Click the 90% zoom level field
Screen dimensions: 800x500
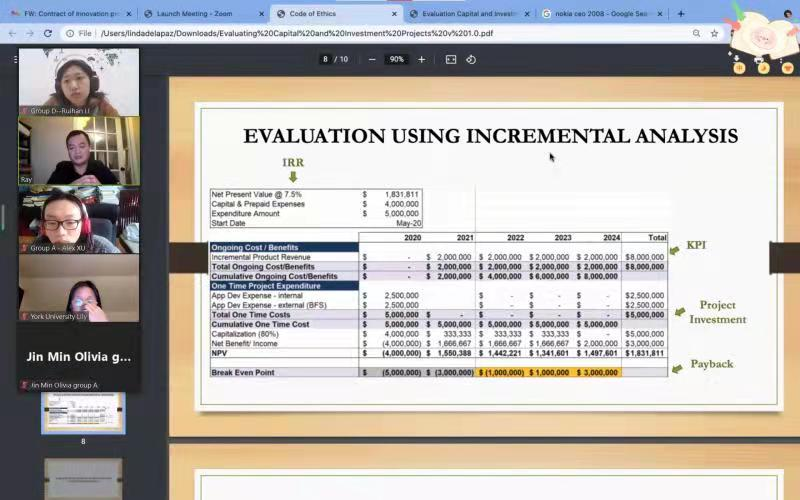(x=396, y=60)
